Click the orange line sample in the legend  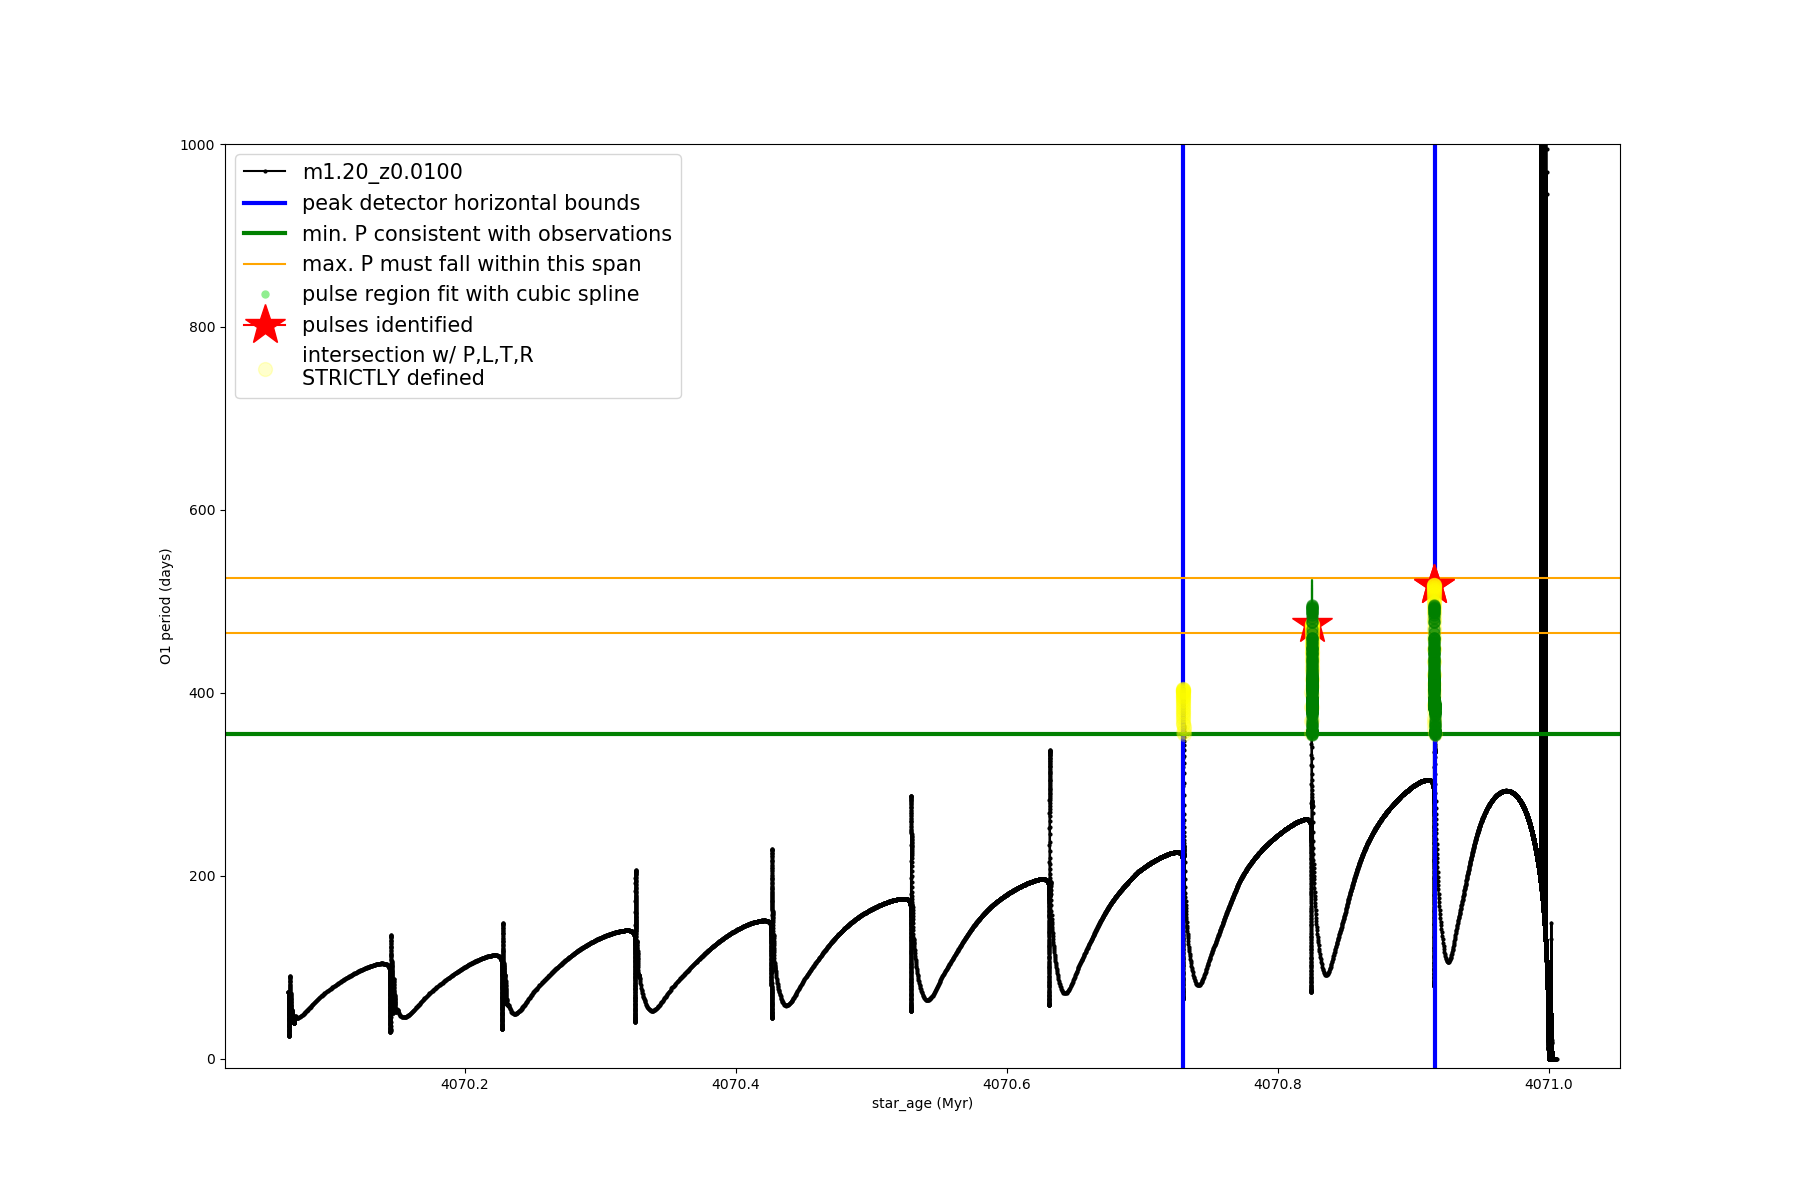265,264
